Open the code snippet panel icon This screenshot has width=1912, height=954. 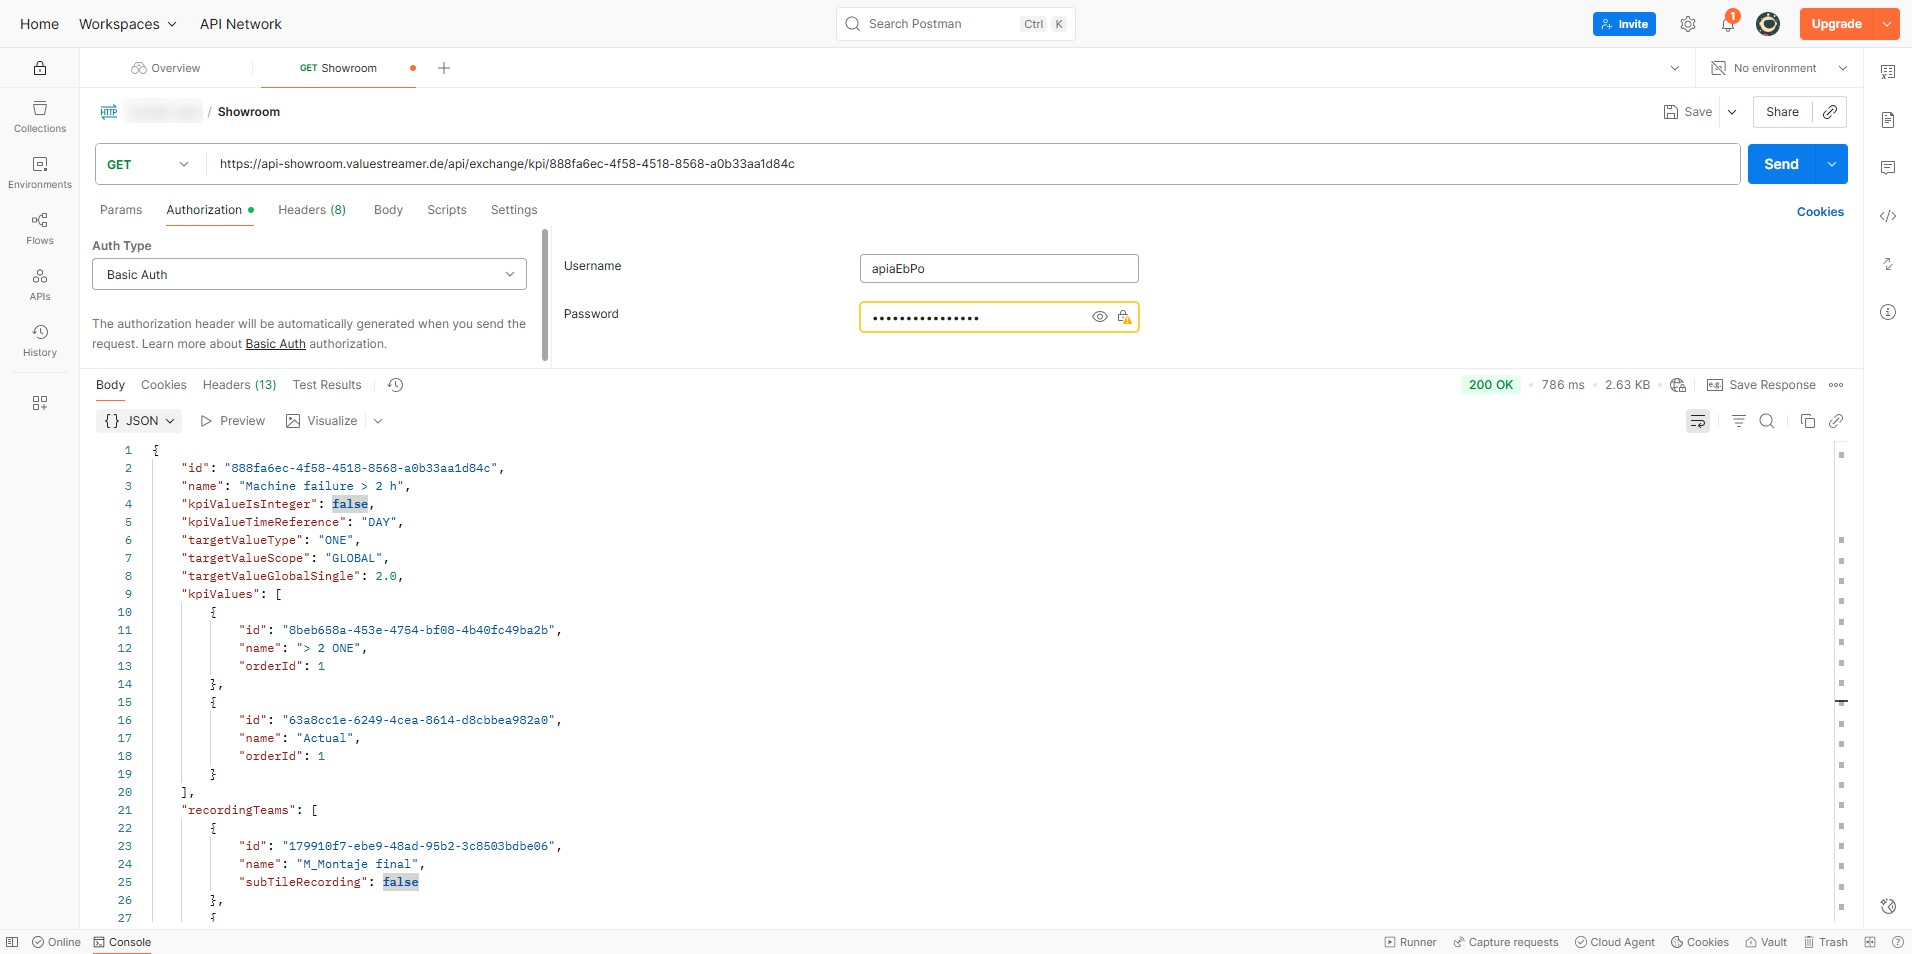pyautogui.click(x=1887, y=216)
